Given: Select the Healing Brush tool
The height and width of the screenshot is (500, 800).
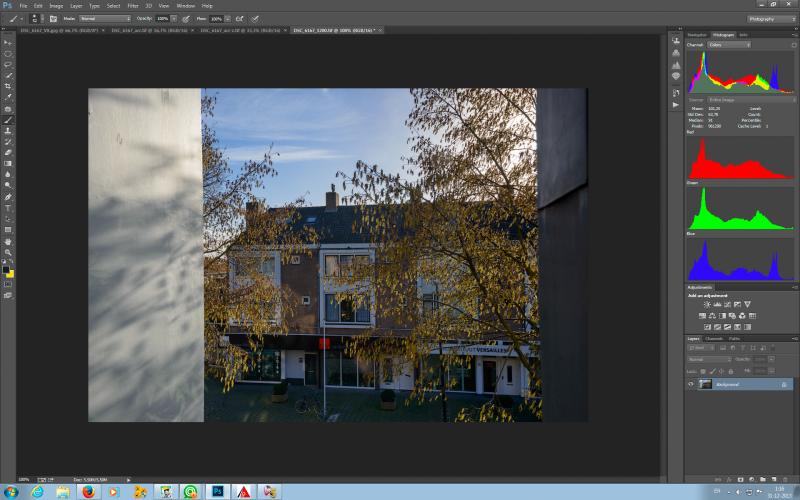Looking at the screenshot, I should pos(8,109).
